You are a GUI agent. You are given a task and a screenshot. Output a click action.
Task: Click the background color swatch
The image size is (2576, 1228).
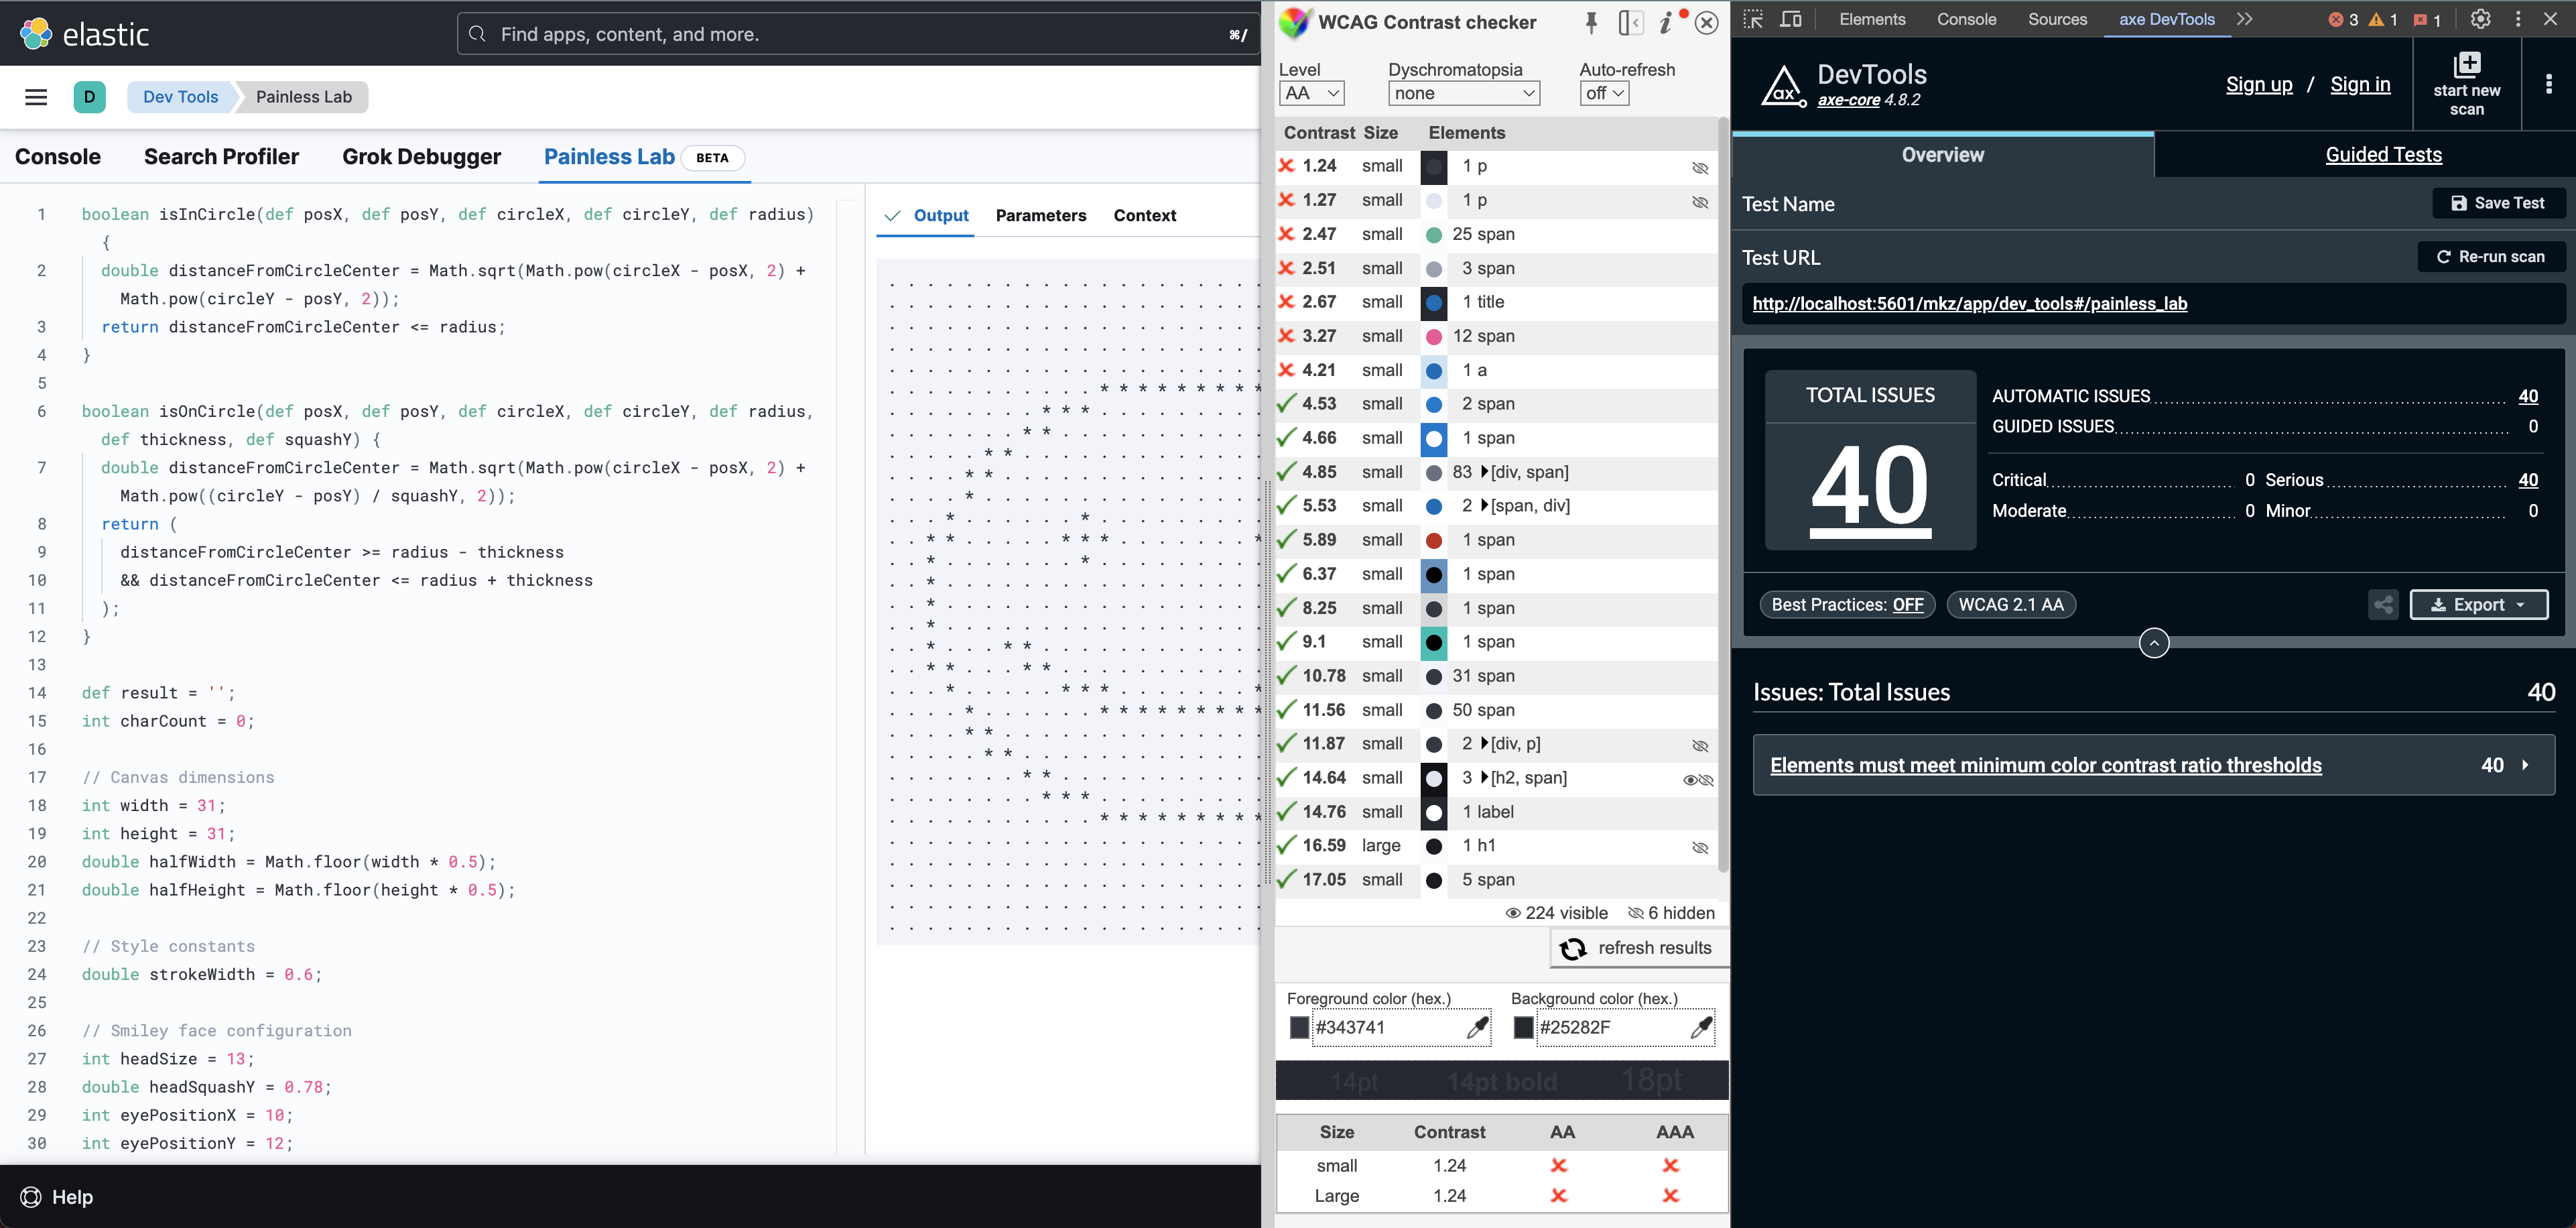[x=1523, y=1027]
